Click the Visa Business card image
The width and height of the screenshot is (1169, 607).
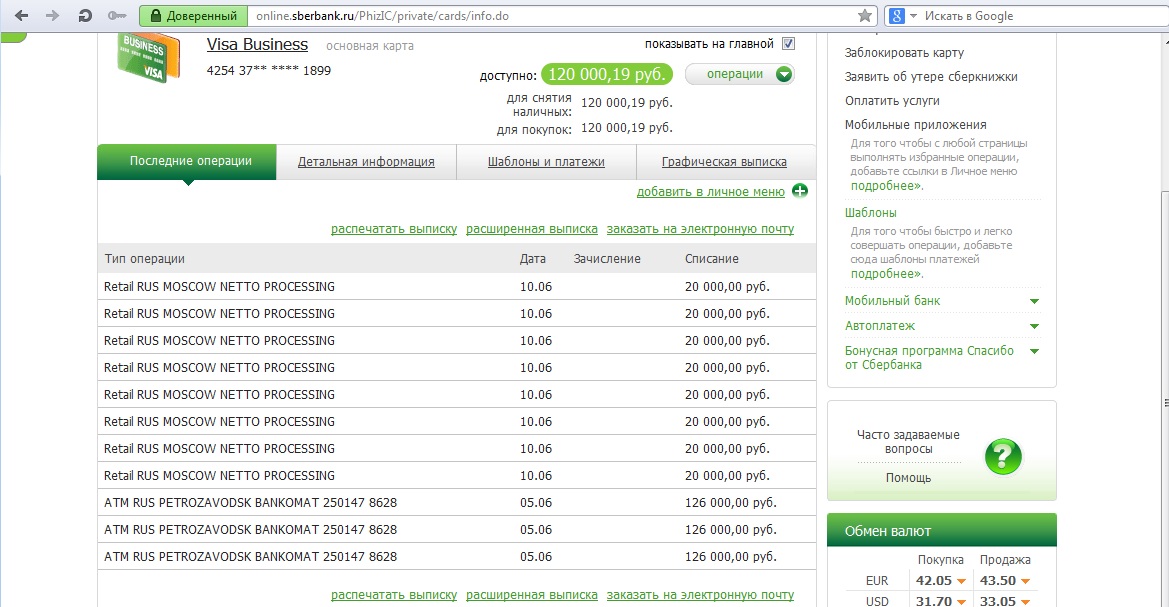148,58
